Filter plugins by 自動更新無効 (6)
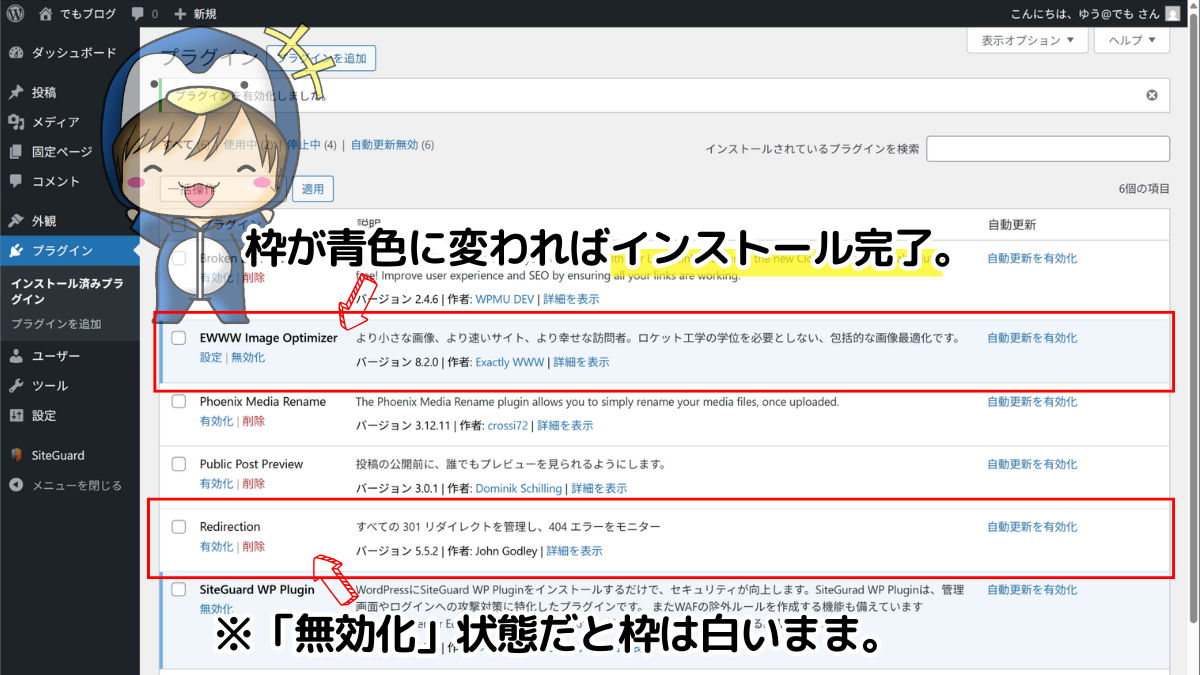This screenshot has width=1200, height=675. pyautogui.click(x=392, y=145)
